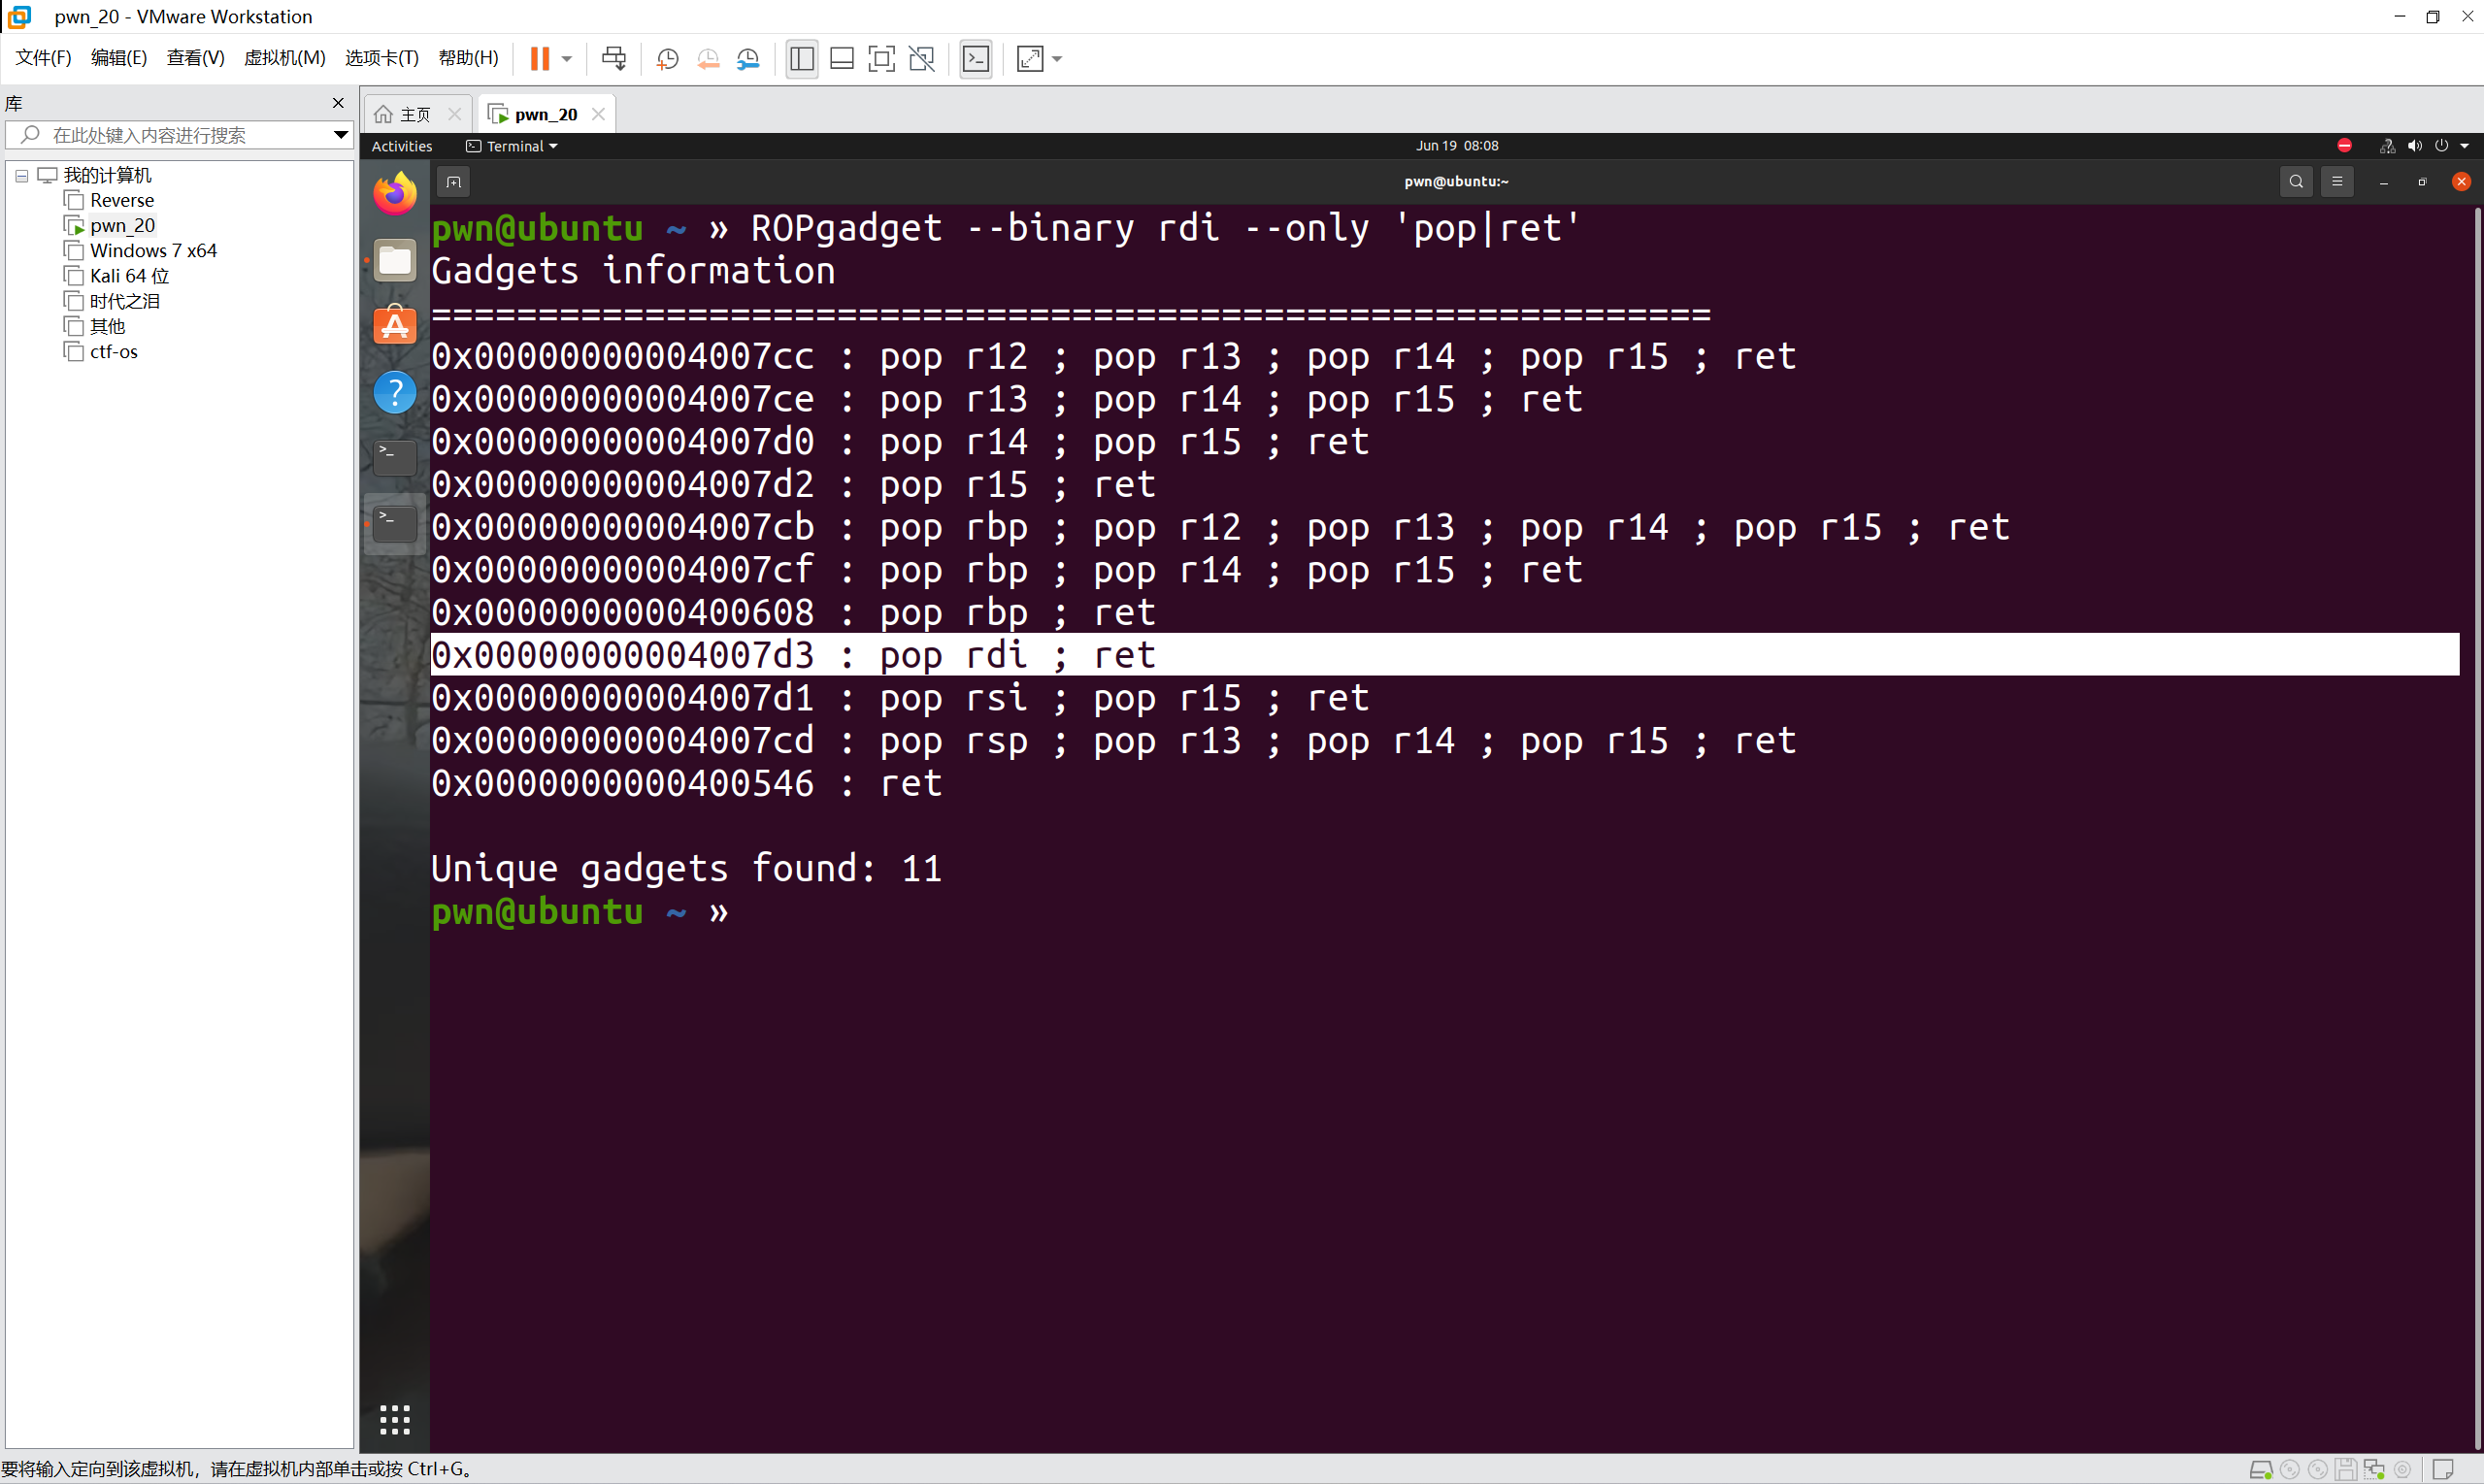Image resolution: width=2484 pixels, height=1484 pixels.
Task: Show applications grid in the dock
Action: pyautogui.click(x=395, y=1419)
